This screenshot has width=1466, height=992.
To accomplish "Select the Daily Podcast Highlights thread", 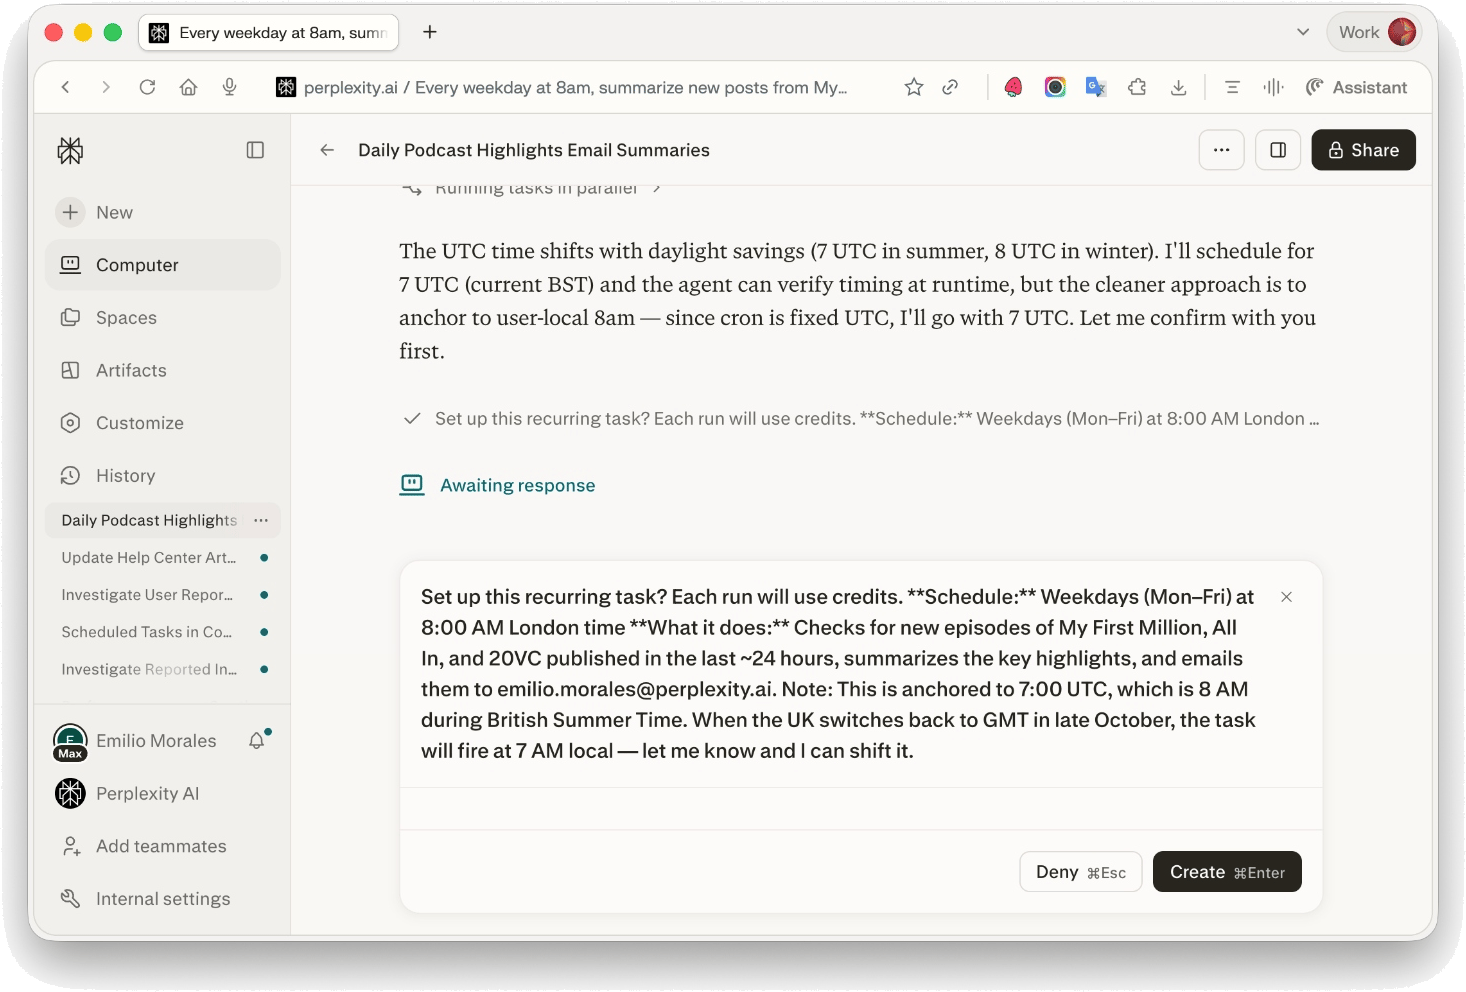I will click(x=149, y=520).
